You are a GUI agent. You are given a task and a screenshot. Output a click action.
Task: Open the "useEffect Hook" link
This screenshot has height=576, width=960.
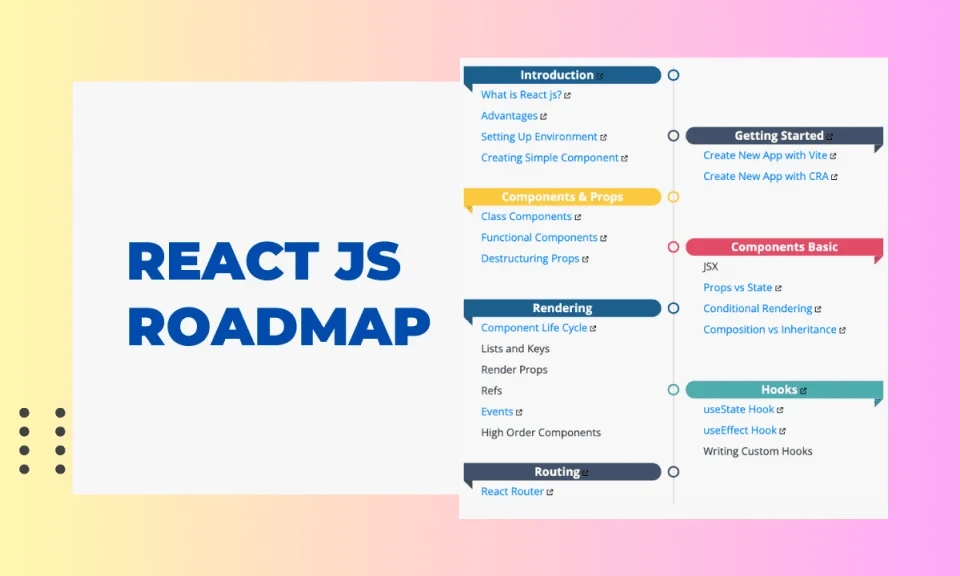point(738,430)
